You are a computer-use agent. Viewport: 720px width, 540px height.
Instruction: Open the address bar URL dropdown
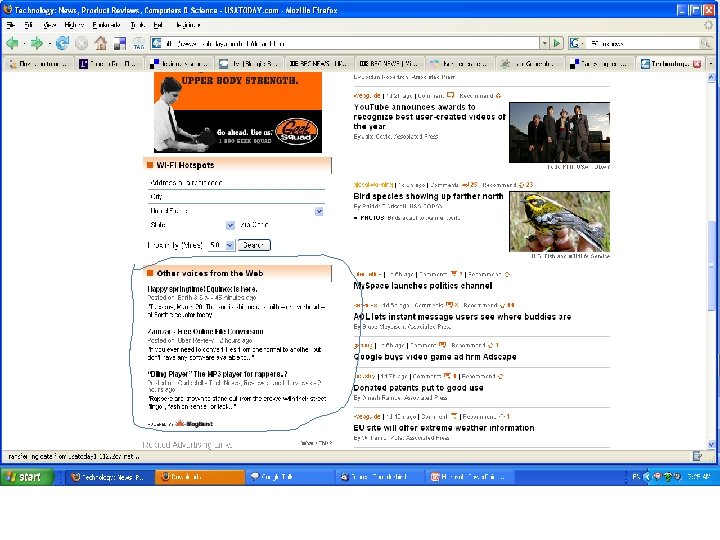[x=544, y=44]
